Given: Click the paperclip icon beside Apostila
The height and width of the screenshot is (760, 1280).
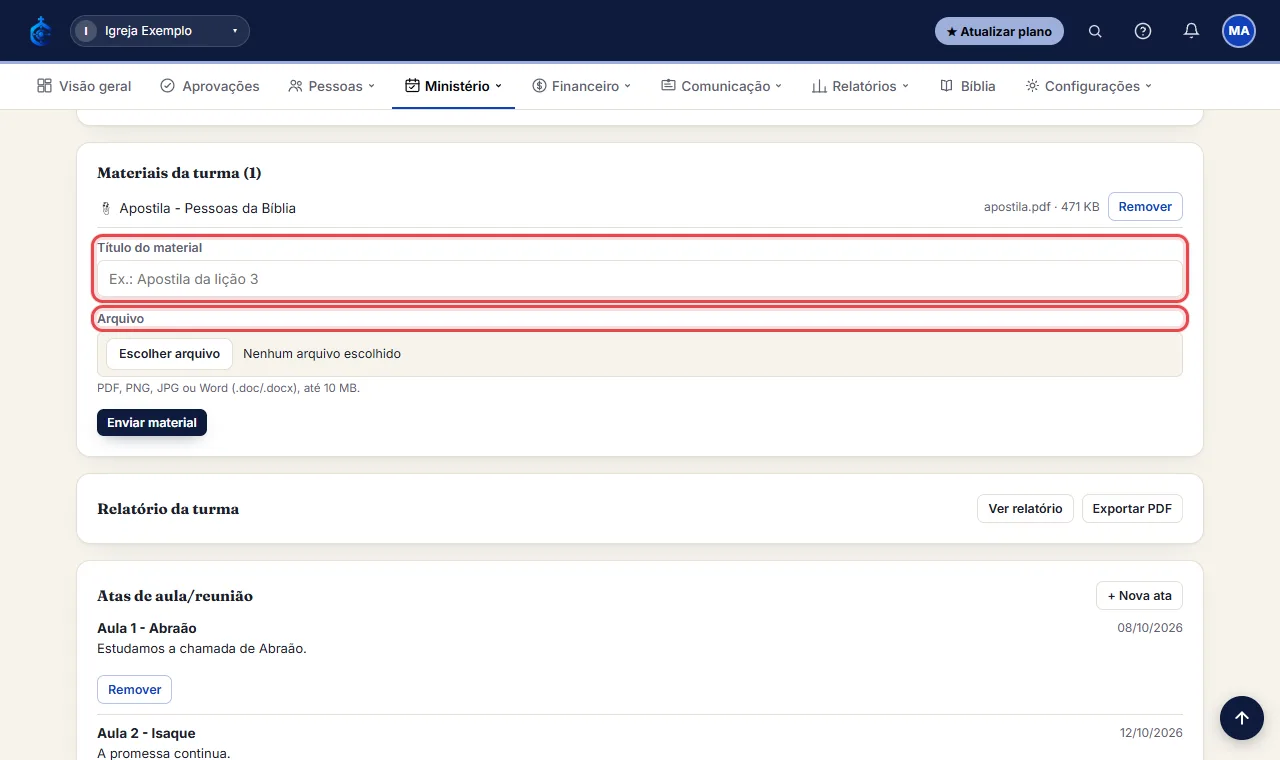Looking at the screenshot, I should [x=105, y=208].
